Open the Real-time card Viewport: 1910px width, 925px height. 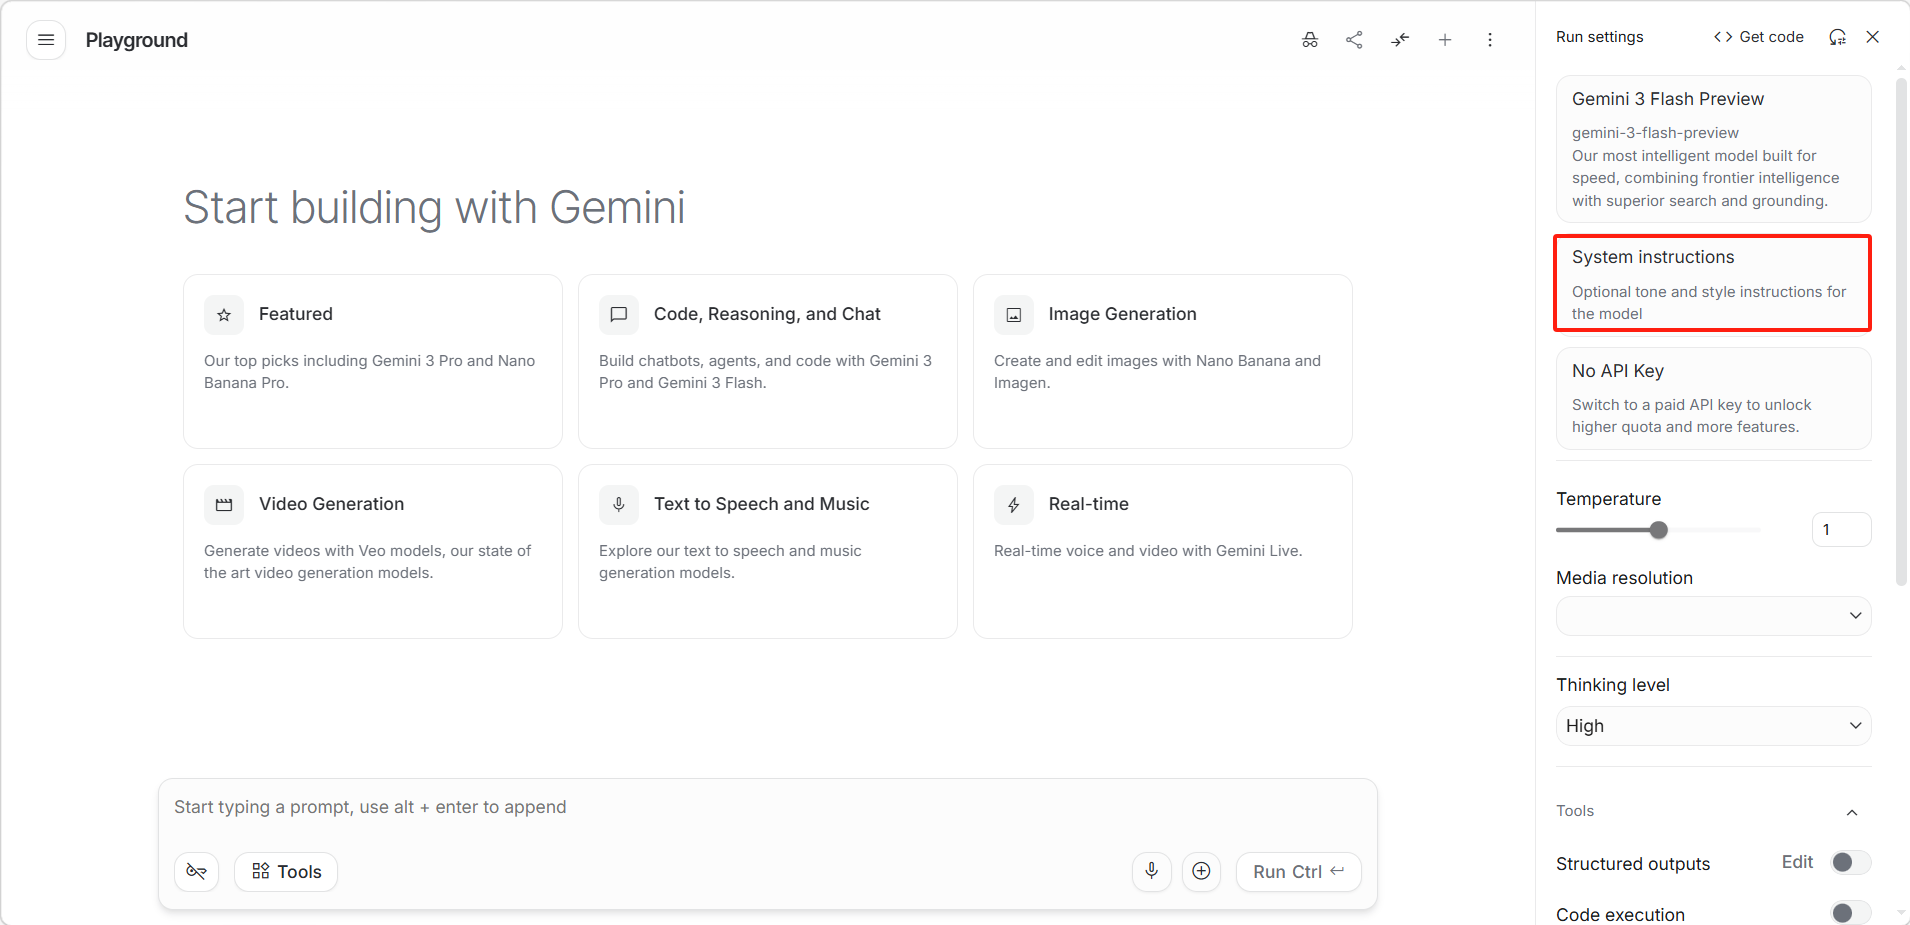1163,552
